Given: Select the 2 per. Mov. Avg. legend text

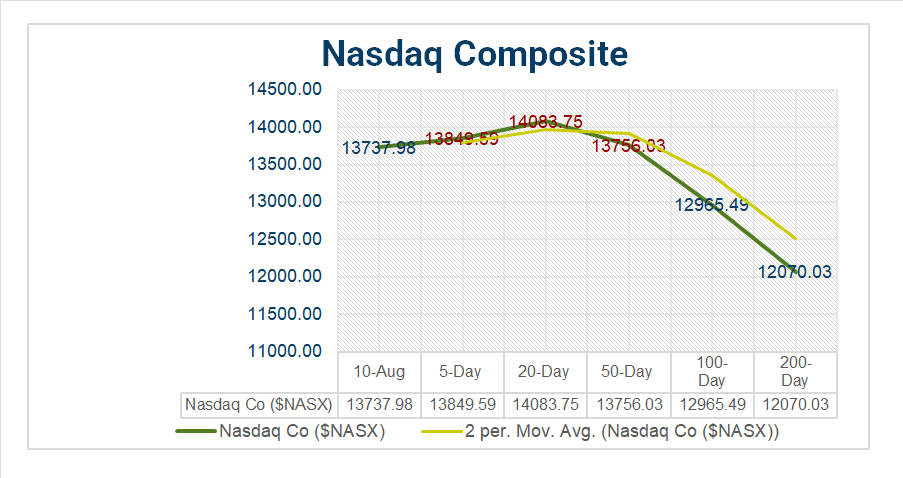Looking at the screenshot, I should click(x=622, y=432).
